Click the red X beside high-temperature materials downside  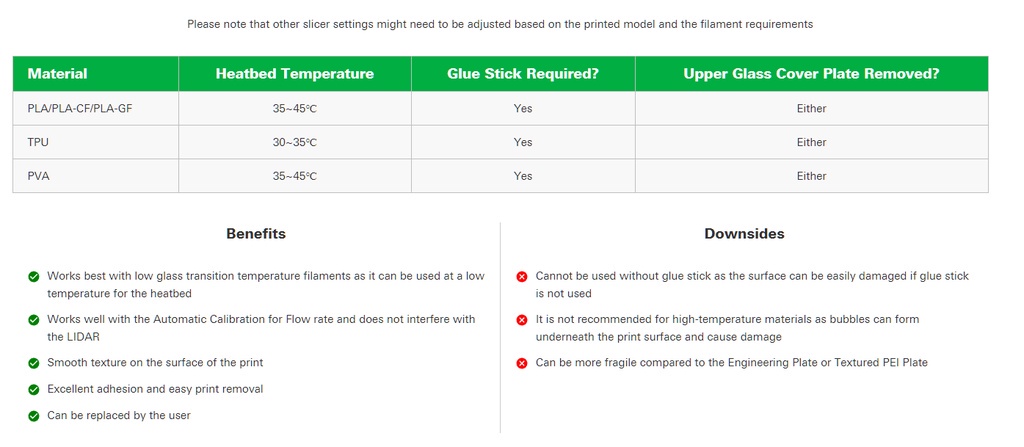click(522, 320)
